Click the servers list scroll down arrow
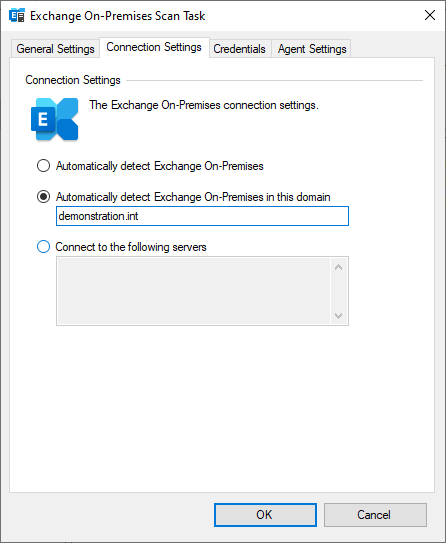The height and width of the screenshot is (543, 446). point(339,315)
